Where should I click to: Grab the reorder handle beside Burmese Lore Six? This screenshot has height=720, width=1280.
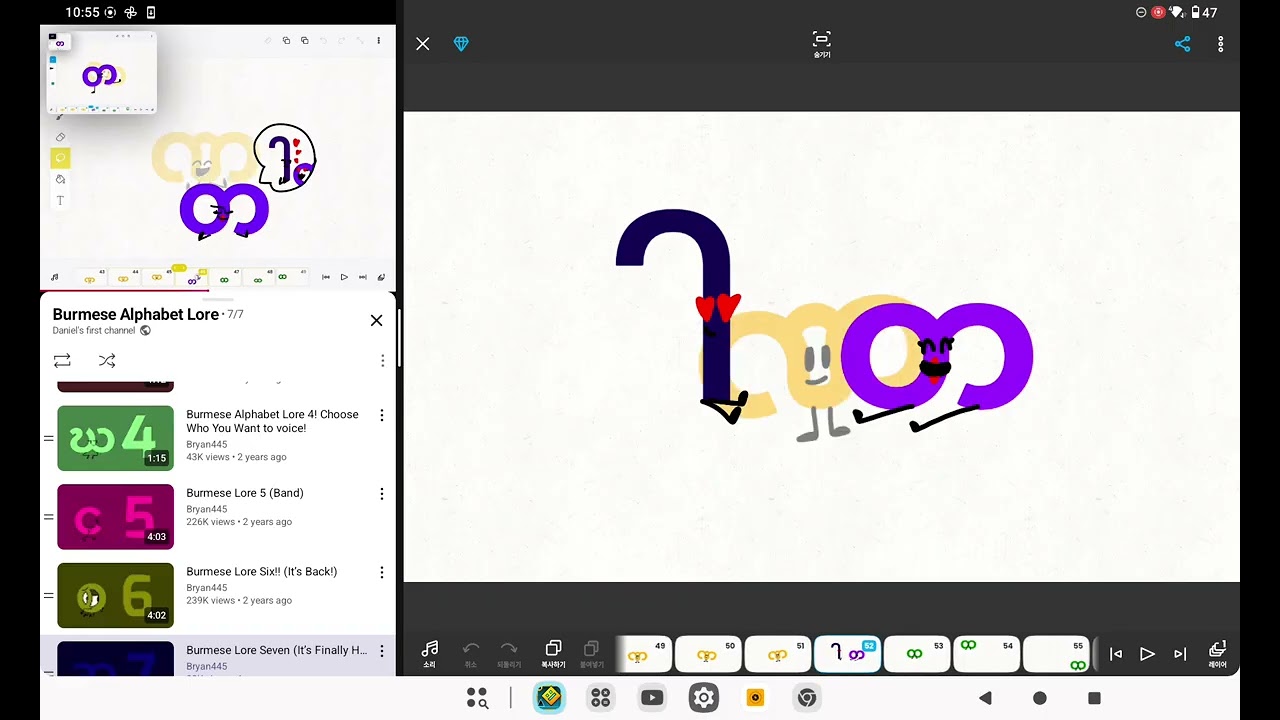tap(48, 595)
